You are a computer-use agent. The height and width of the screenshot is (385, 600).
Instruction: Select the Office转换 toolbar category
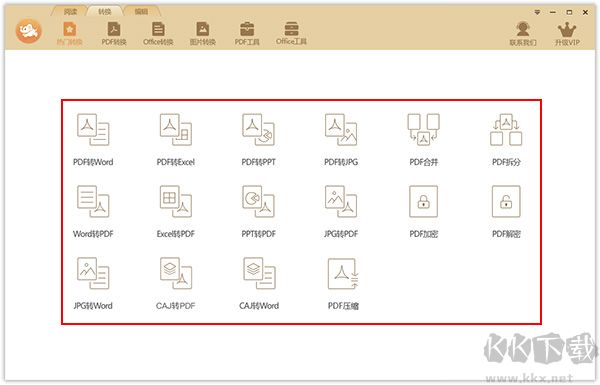click(158, 34)
